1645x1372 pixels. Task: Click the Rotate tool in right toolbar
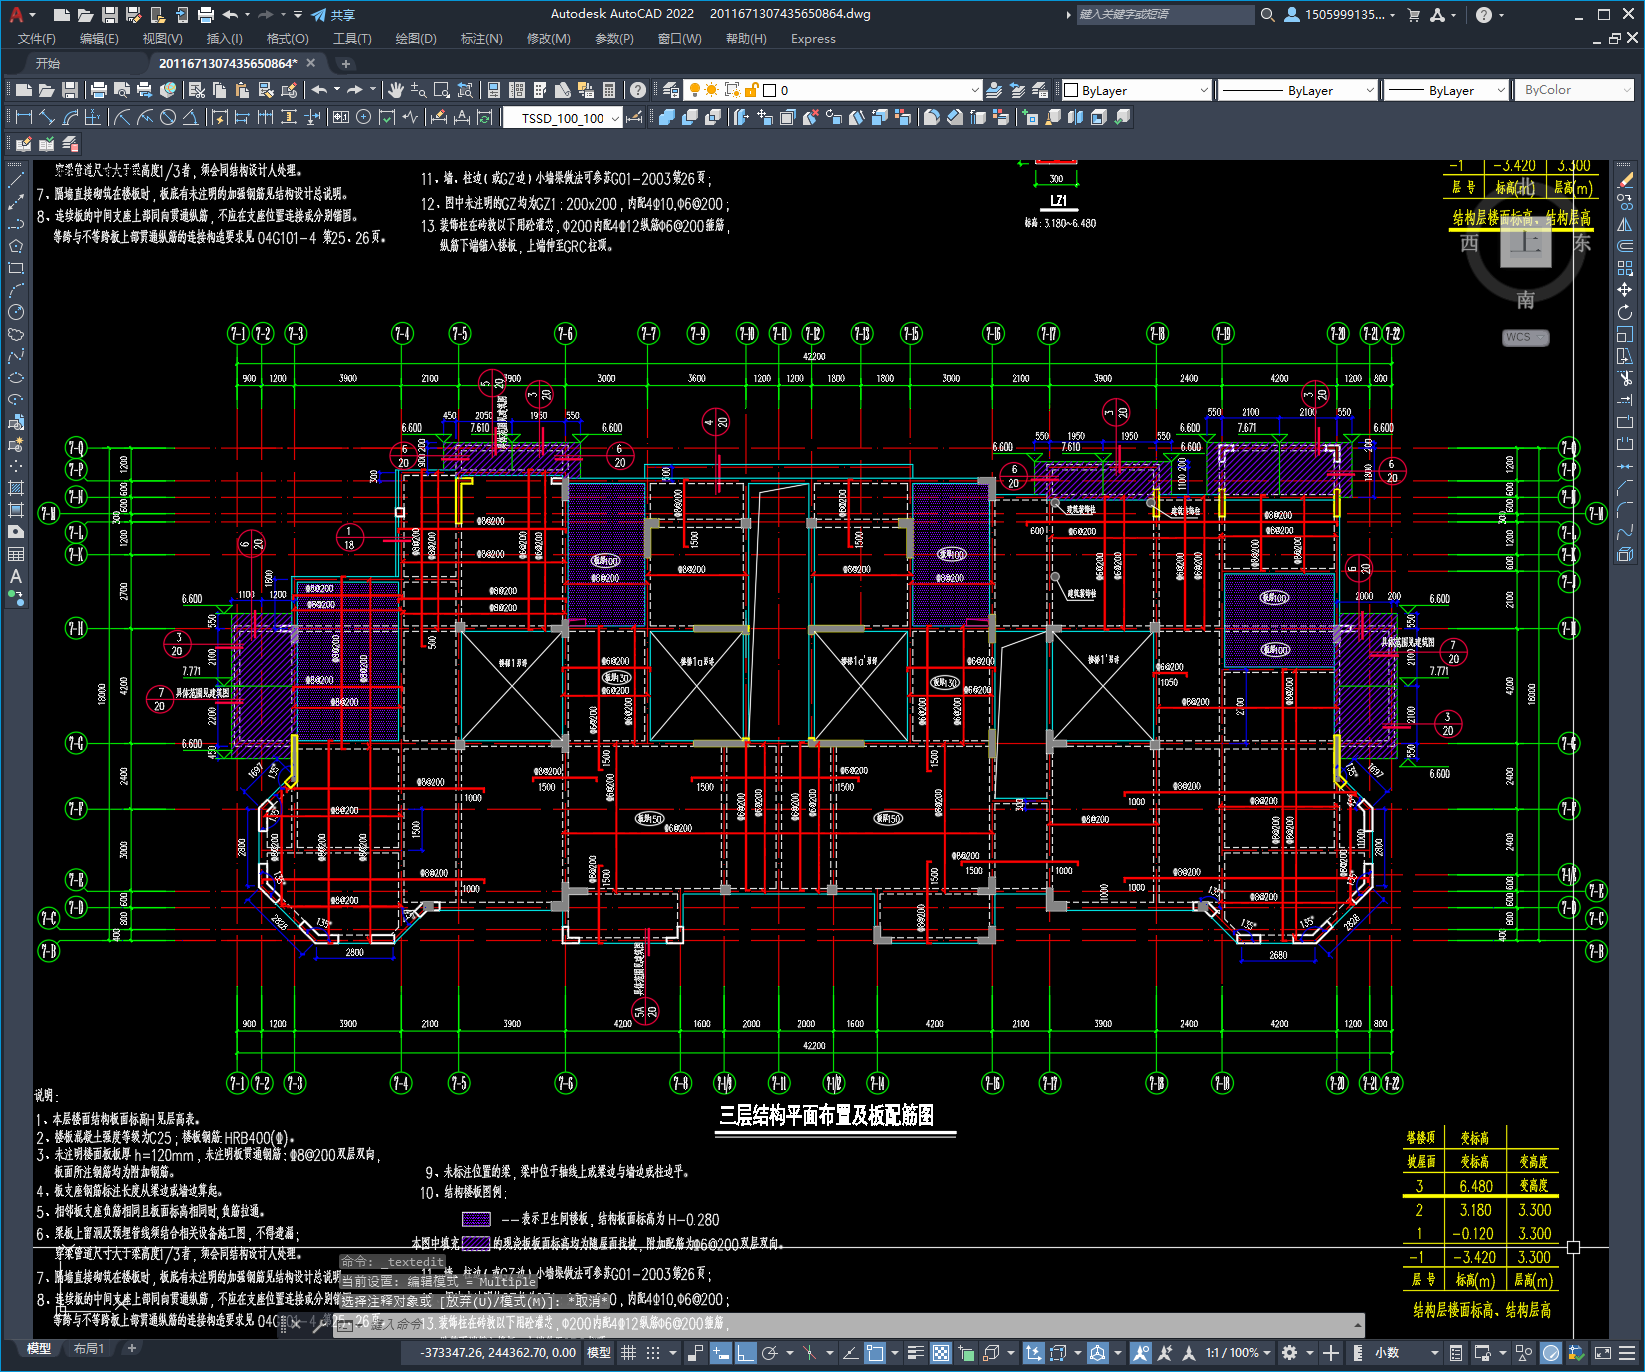click(x=1625, y=312)
